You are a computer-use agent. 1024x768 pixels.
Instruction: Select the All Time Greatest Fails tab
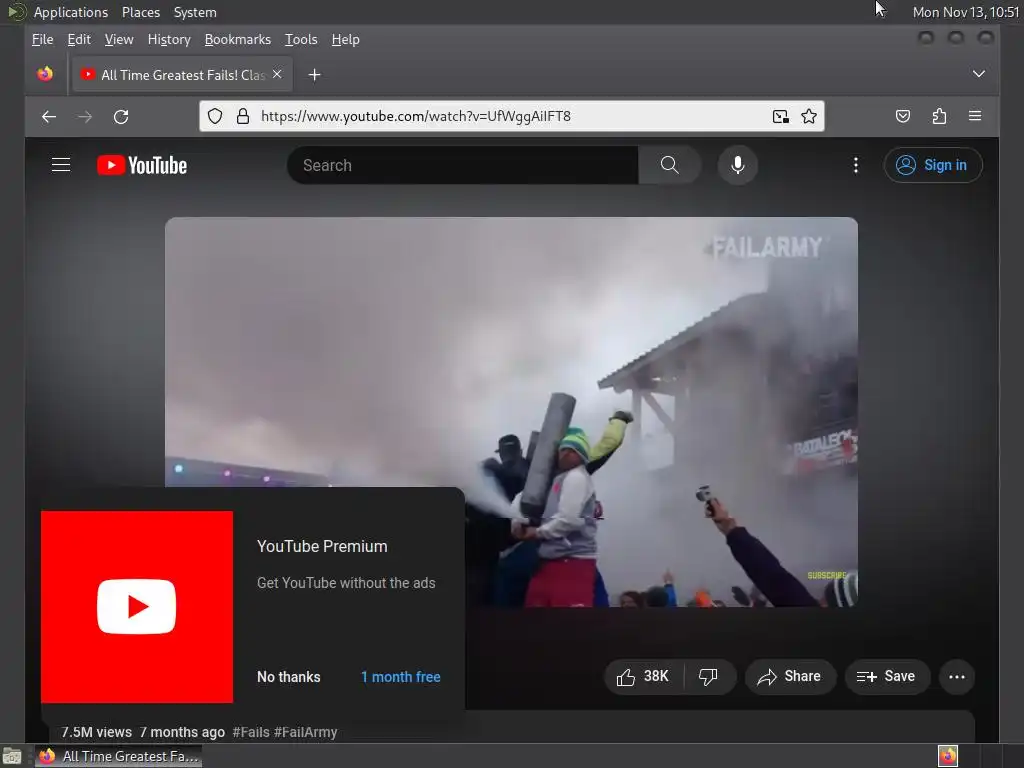pyautogui.click(x=182, y=75)
